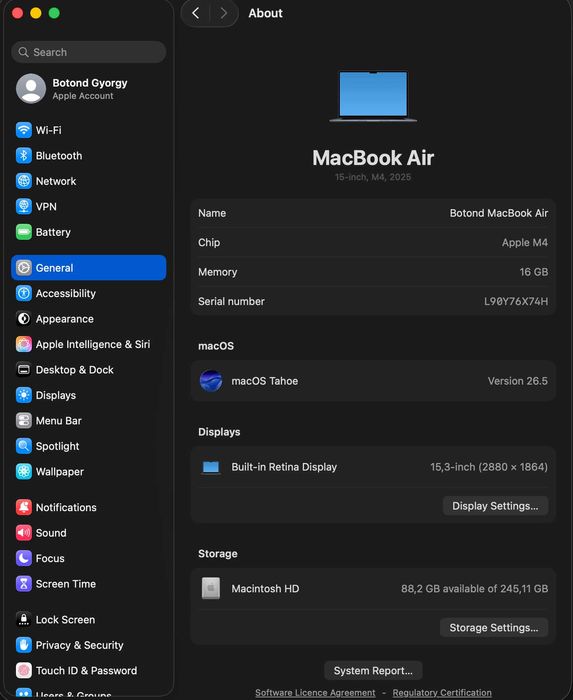Select Desktop & Dock icon
573x700 pixels.
(24, 369)
